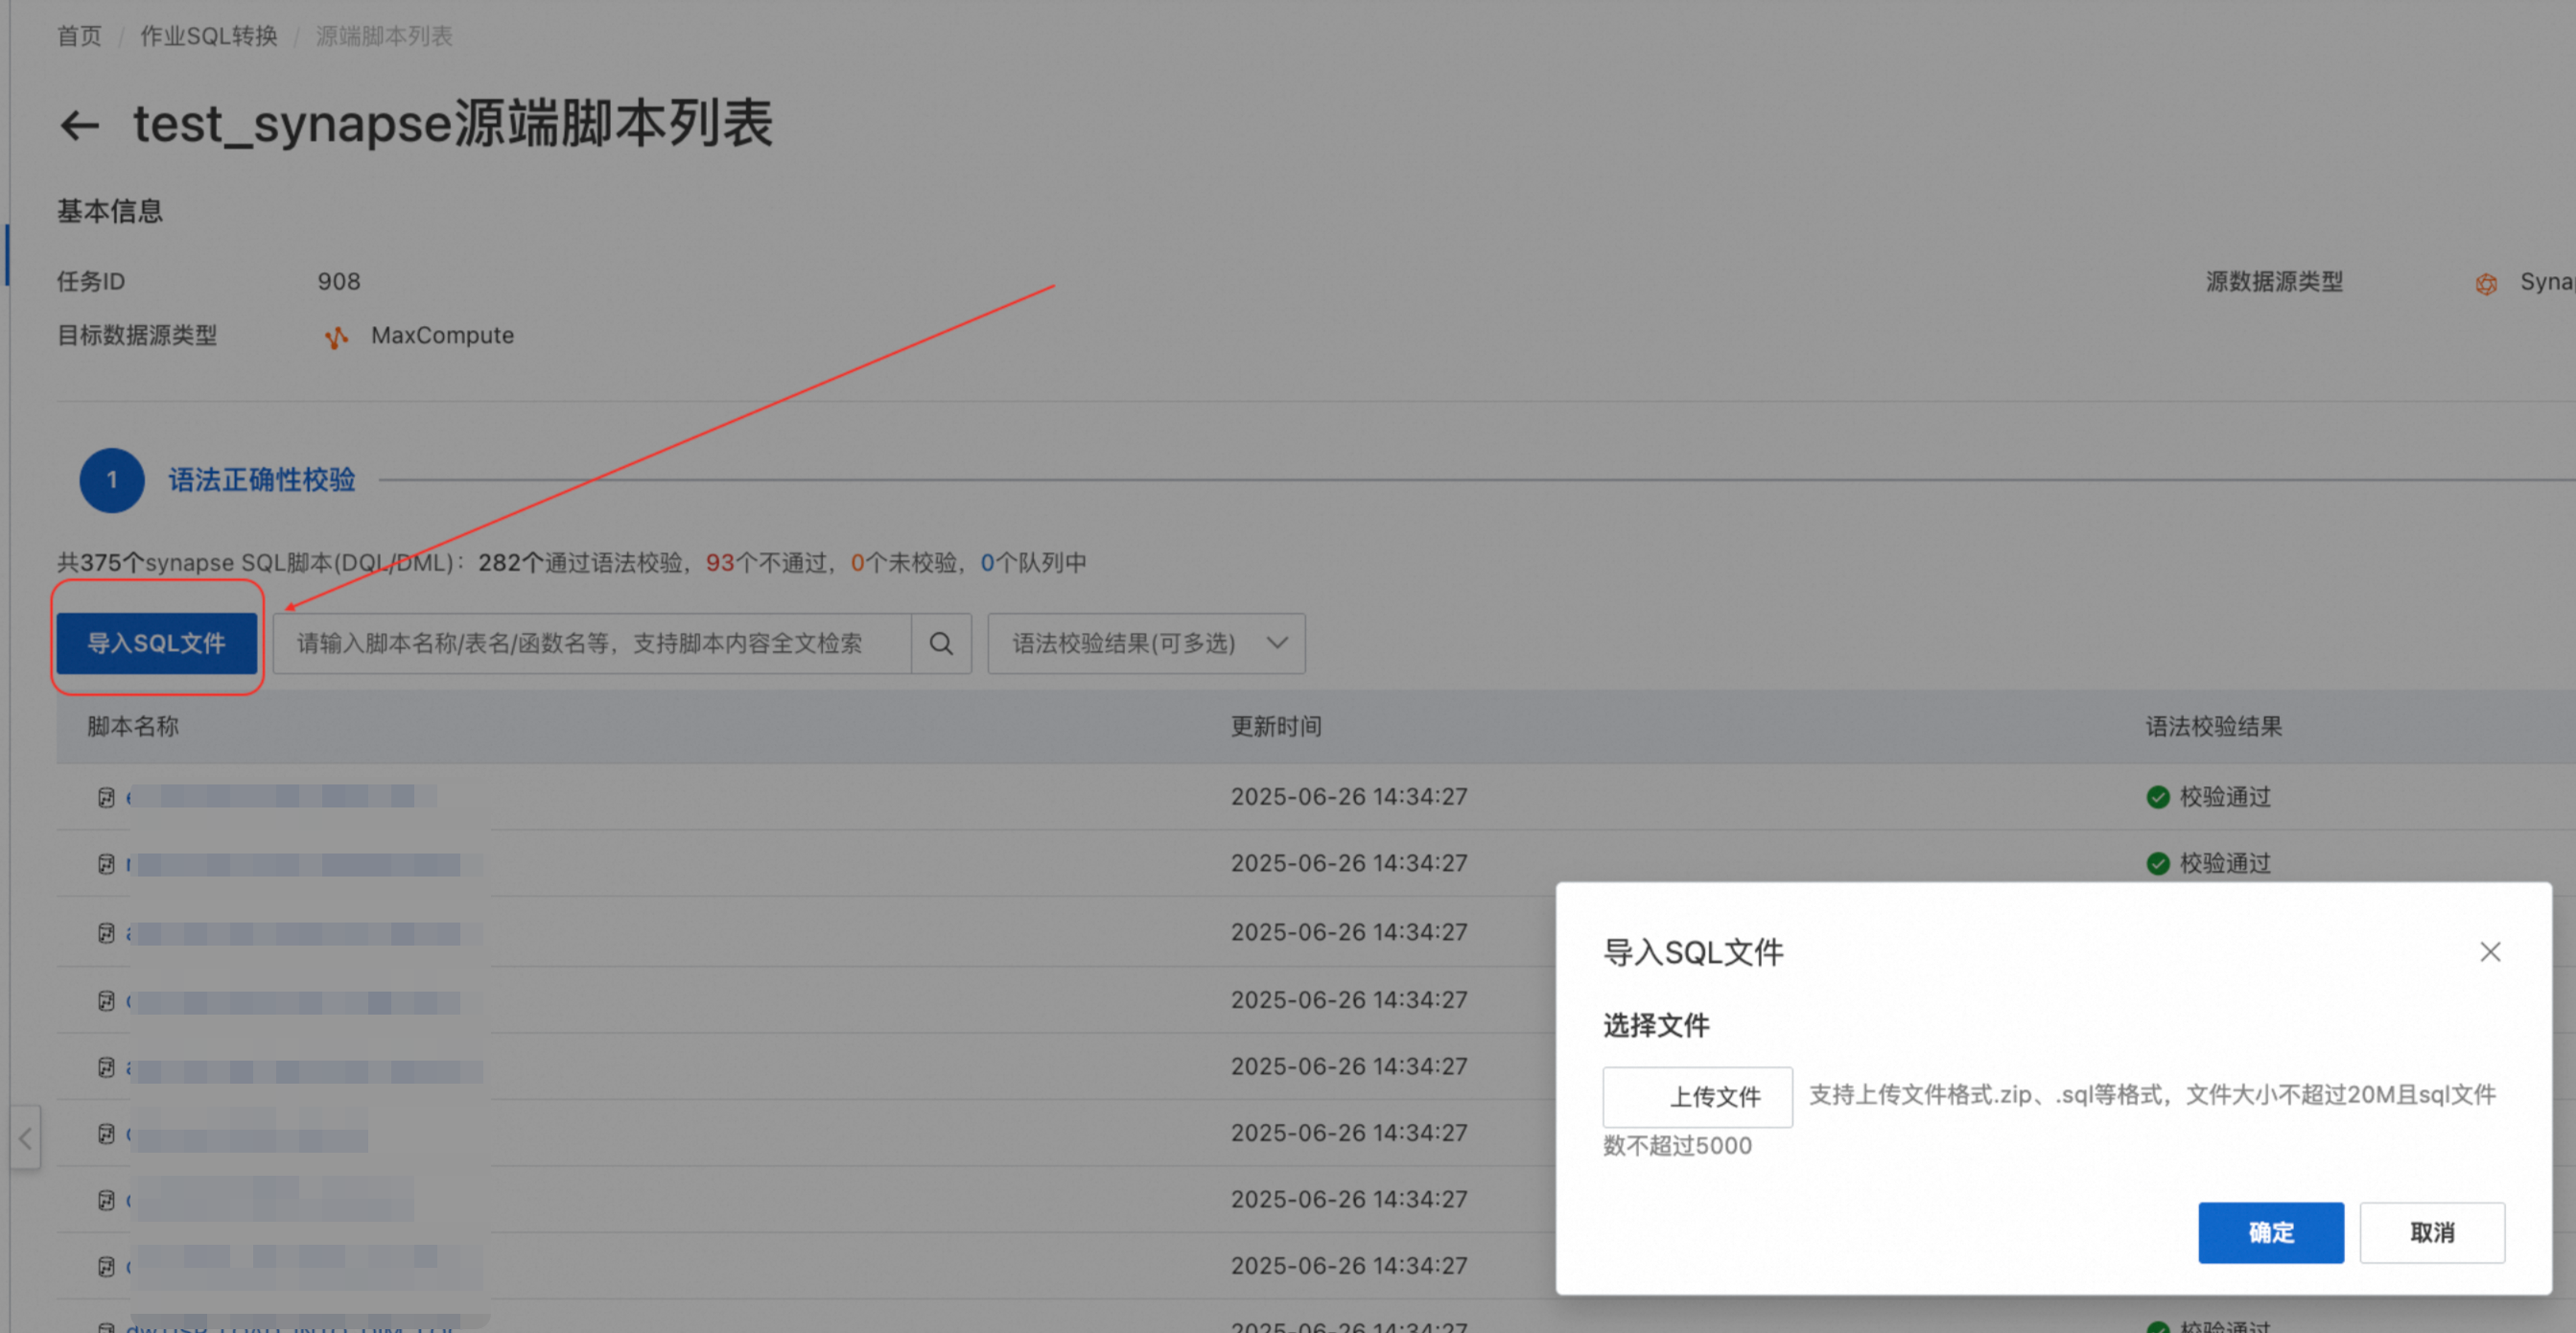Click the 导入SQL文件 button
2576x1333 pixels.
(156, 643)
